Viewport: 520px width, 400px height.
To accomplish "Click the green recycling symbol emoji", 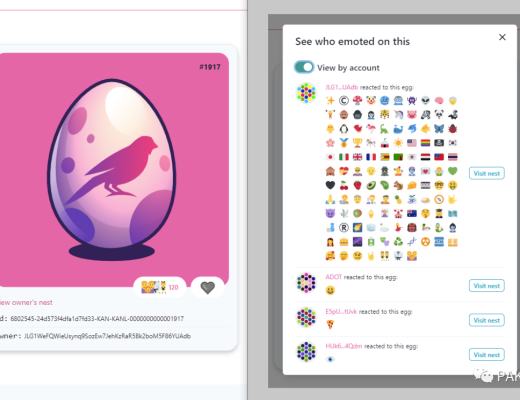I will coord(398,242).
